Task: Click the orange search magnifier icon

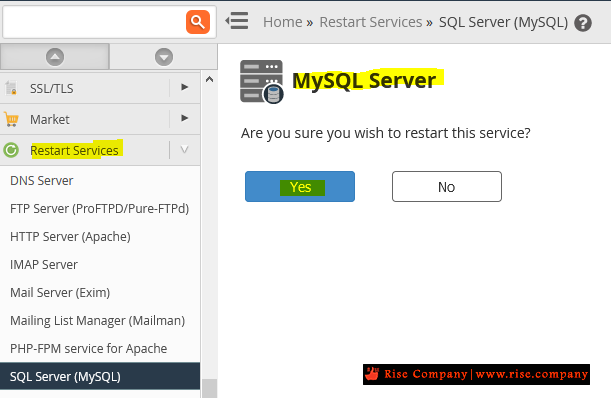Action: tap(198, 22)
